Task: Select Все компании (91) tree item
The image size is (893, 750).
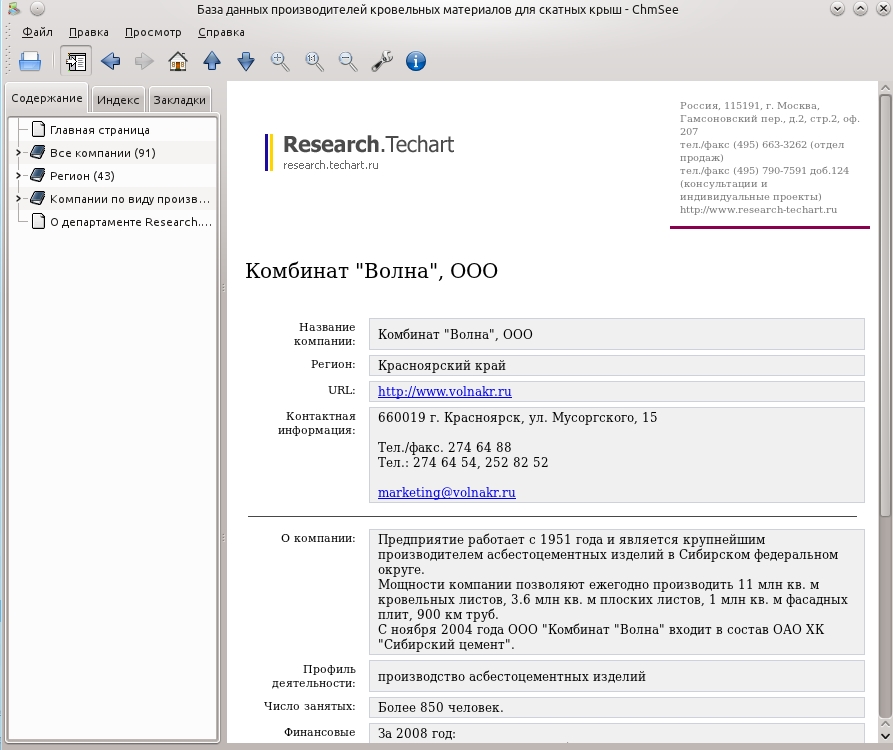Action: (103, 153)
